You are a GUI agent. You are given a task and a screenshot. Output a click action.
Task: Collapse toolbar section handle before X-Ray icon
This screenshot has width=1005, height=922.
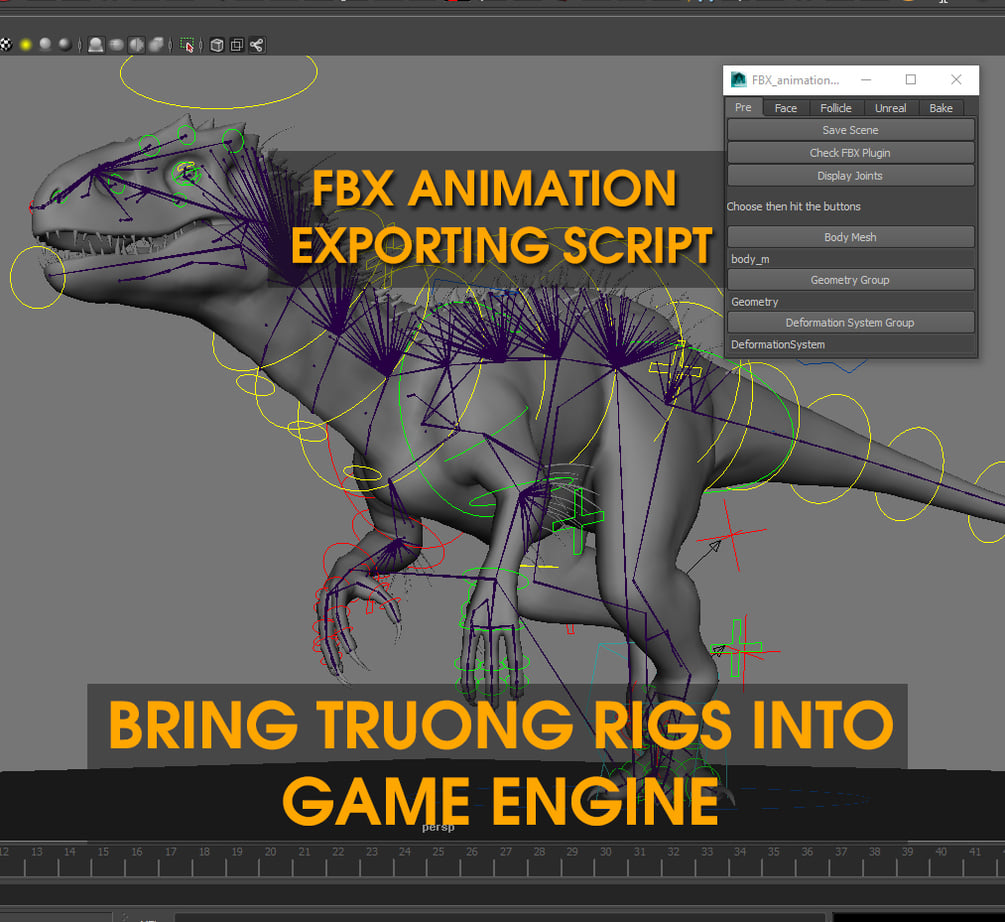(x=201, y=45)
